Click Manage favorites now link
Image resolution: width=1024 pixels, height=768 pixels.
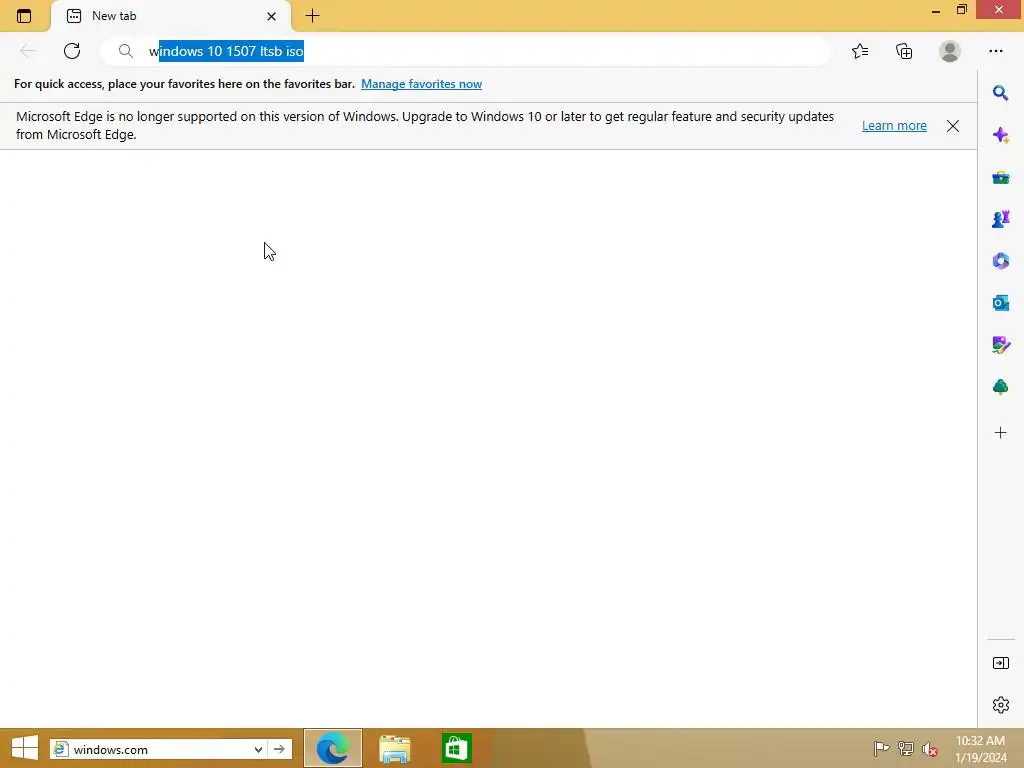tap(421, 84)
